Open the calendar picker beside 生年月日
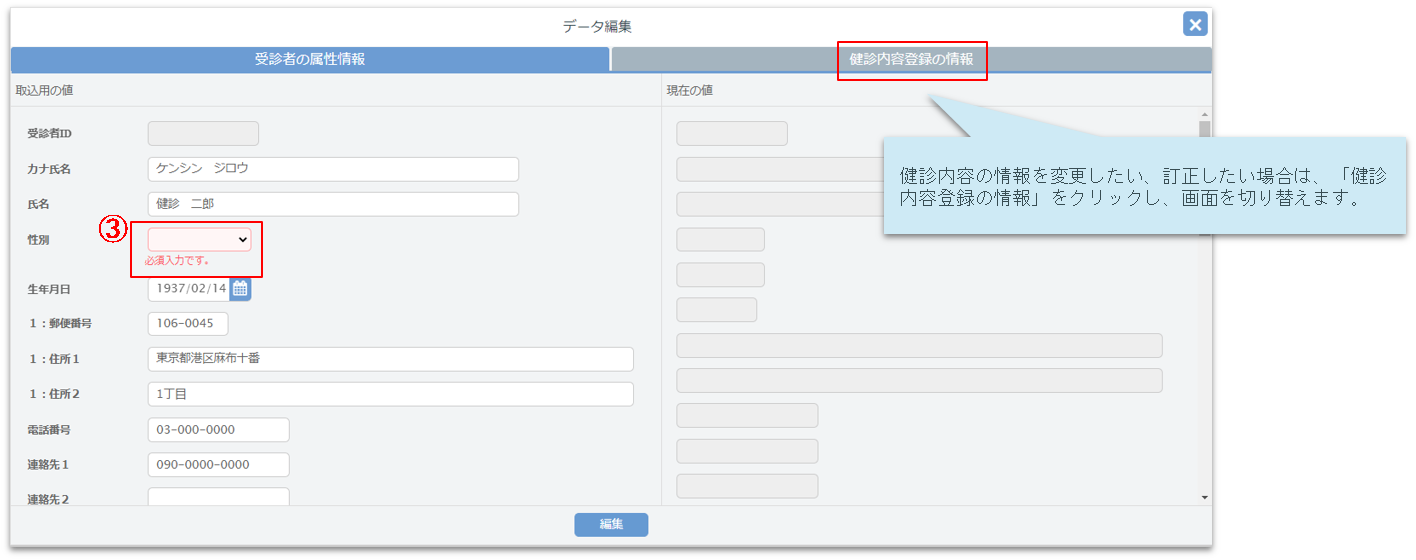The height and width of the screenshot is (560, 1416). 240,289
